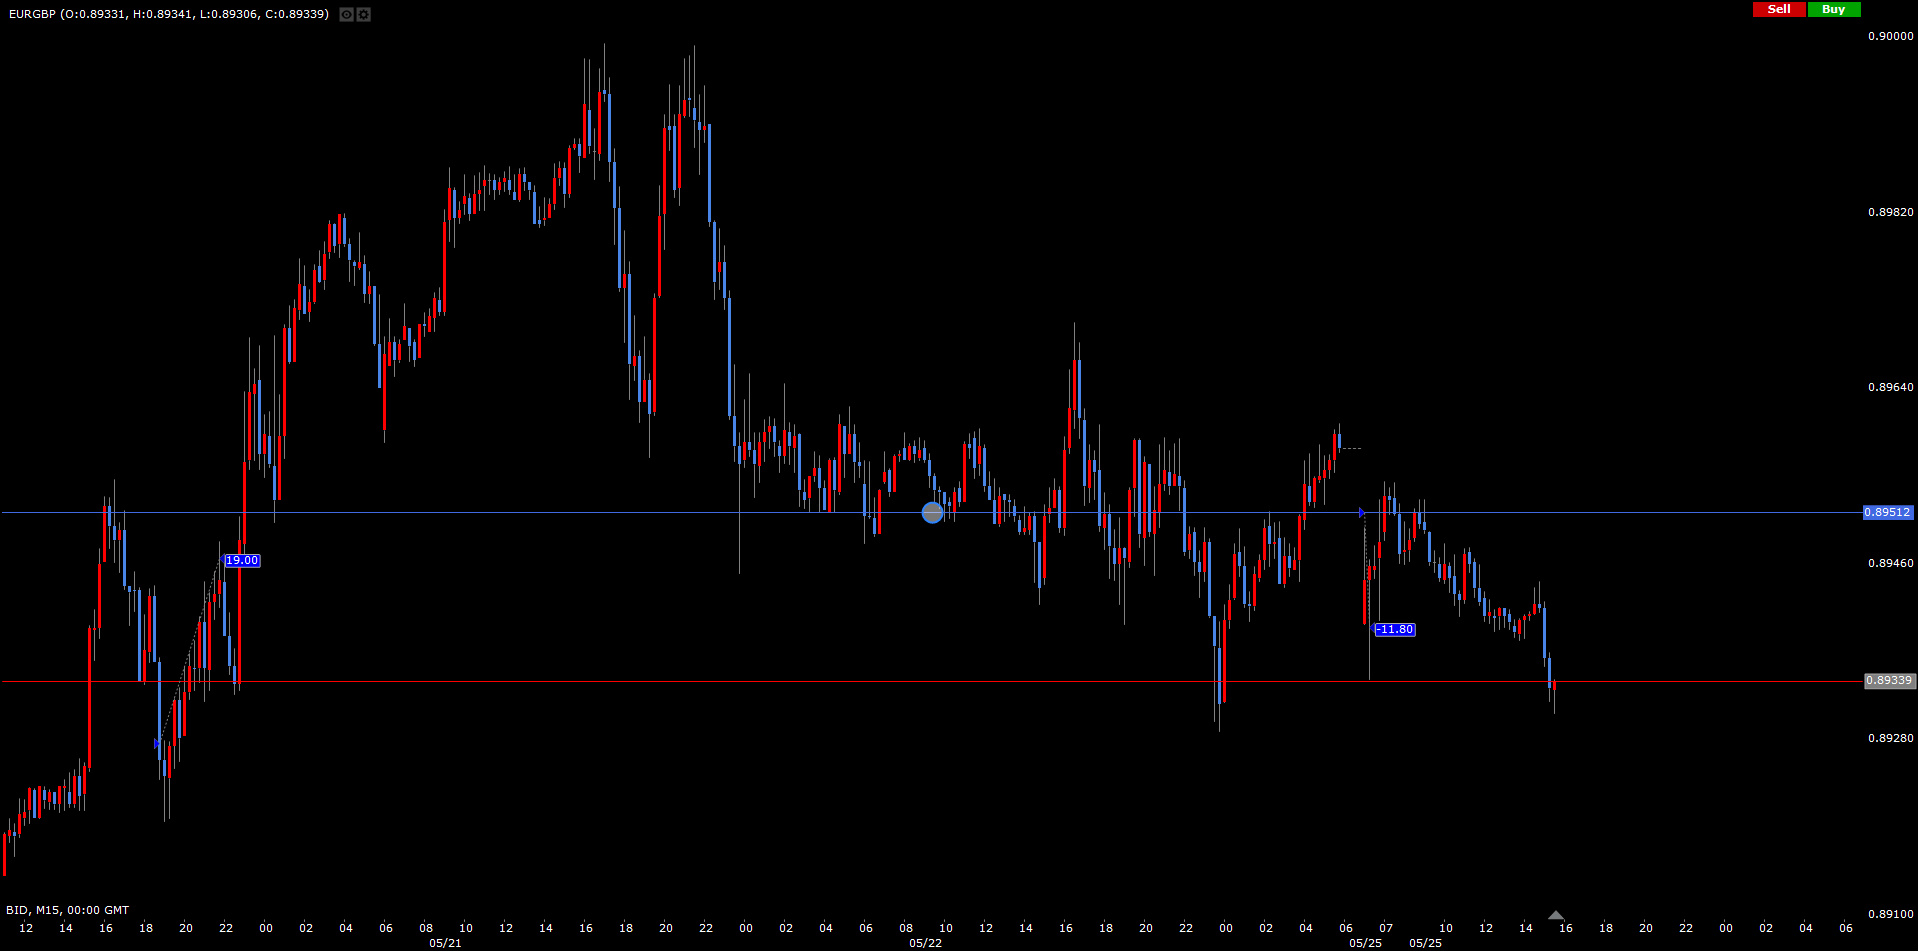Click the grey 0.89339 current price tag

[1888, 681]
